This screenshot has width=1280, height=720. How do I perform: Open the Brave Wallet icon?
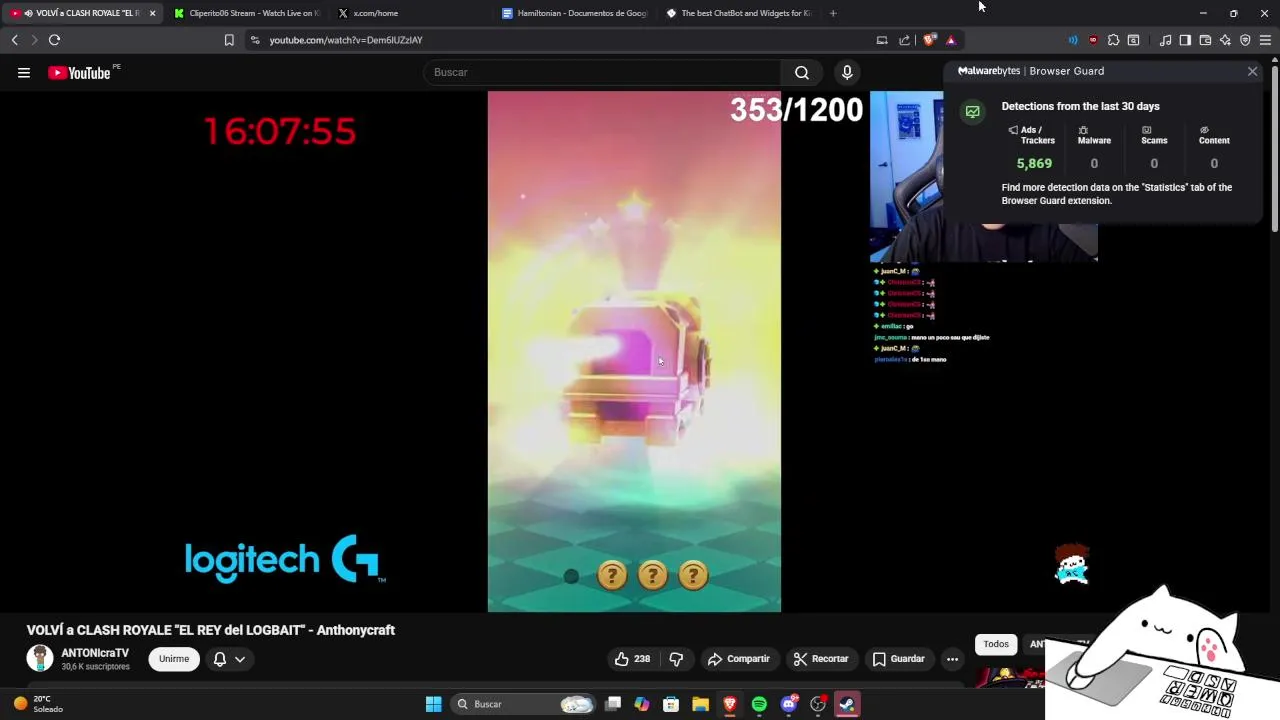click(x=1205, y=40)
